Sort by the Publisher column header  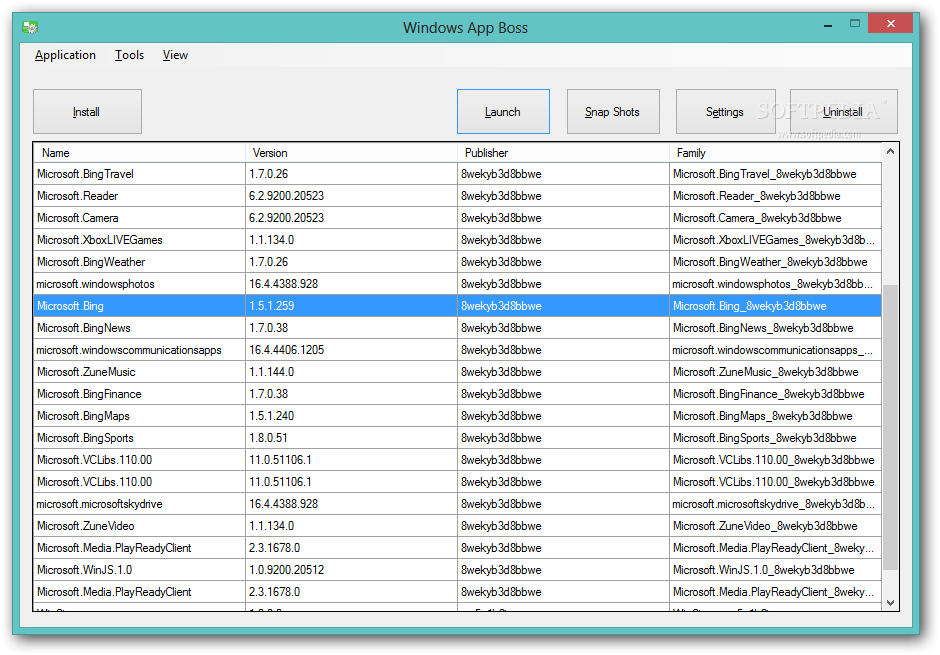click(x=563, y=153)
